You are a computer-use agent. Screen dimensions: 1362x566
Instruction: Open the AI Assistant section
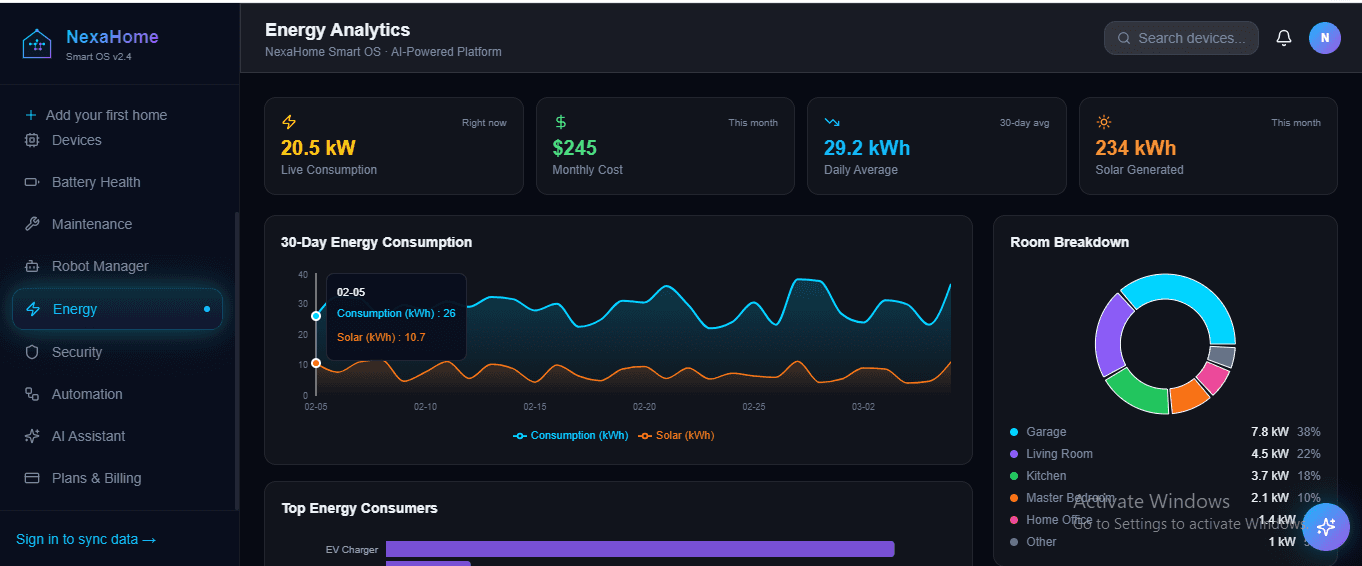point(88,437)
